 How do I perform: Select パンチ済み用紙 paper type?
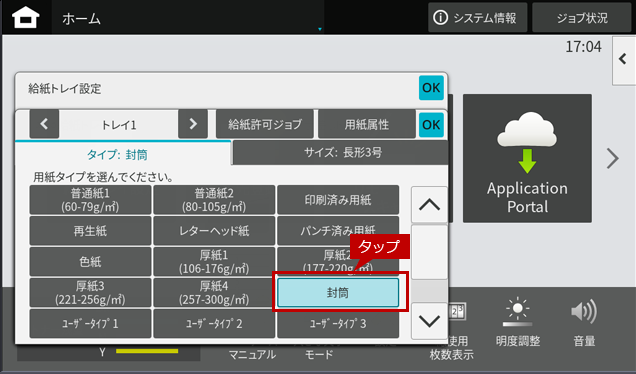[338, 230]
